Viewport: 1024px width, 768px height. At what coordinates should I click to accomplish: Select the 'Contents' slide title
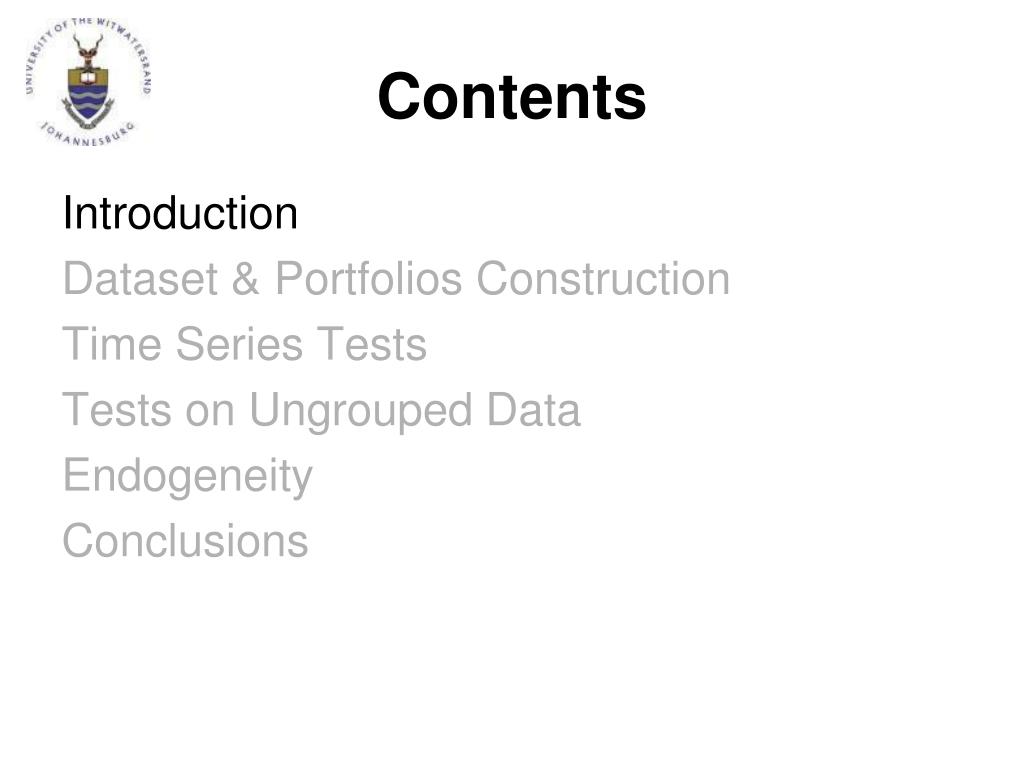(x=512, y=97)
